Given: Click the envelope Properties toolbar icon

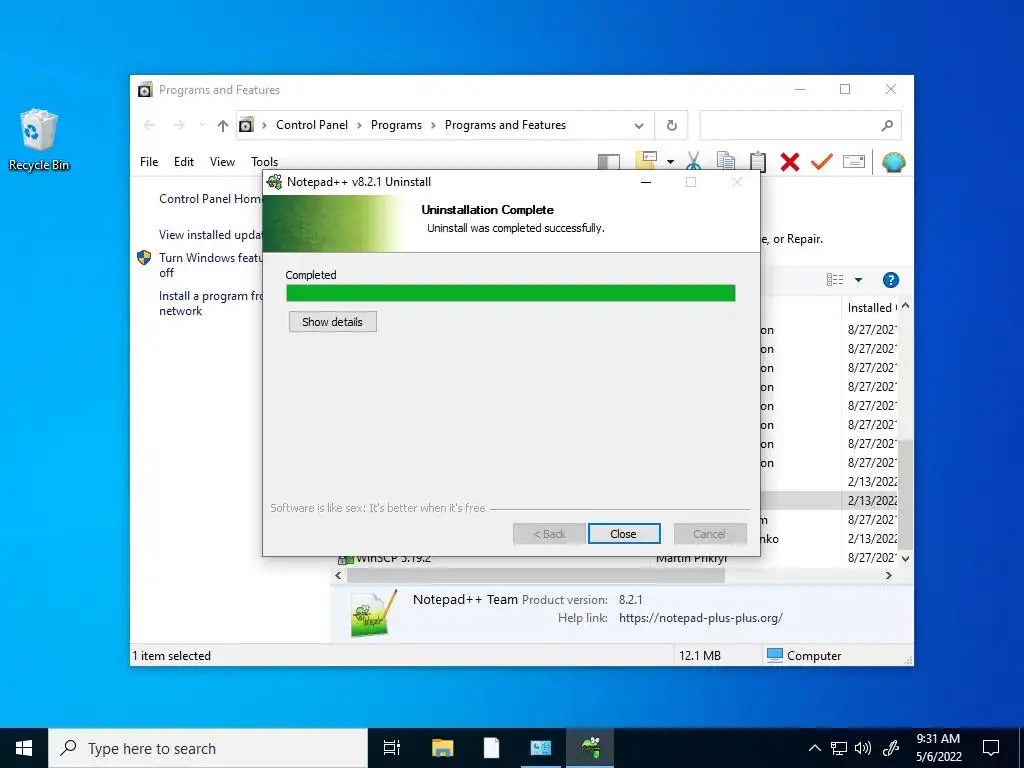Looking at the screenshot, I should tap(854, 161).
